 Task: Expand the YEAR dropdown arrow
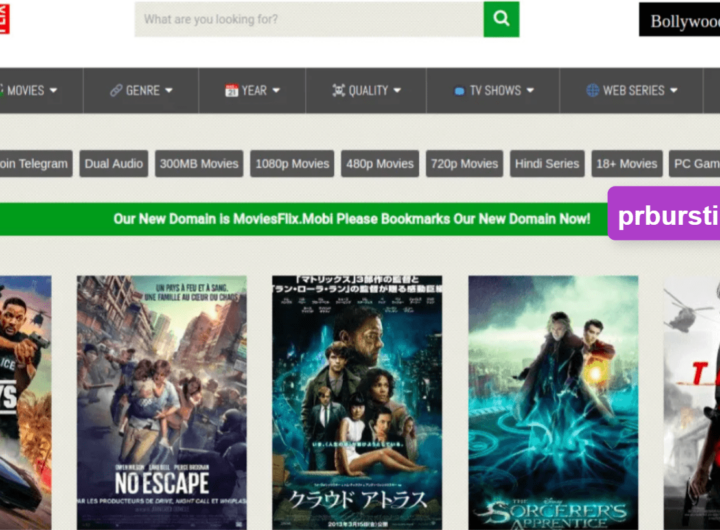276,90
